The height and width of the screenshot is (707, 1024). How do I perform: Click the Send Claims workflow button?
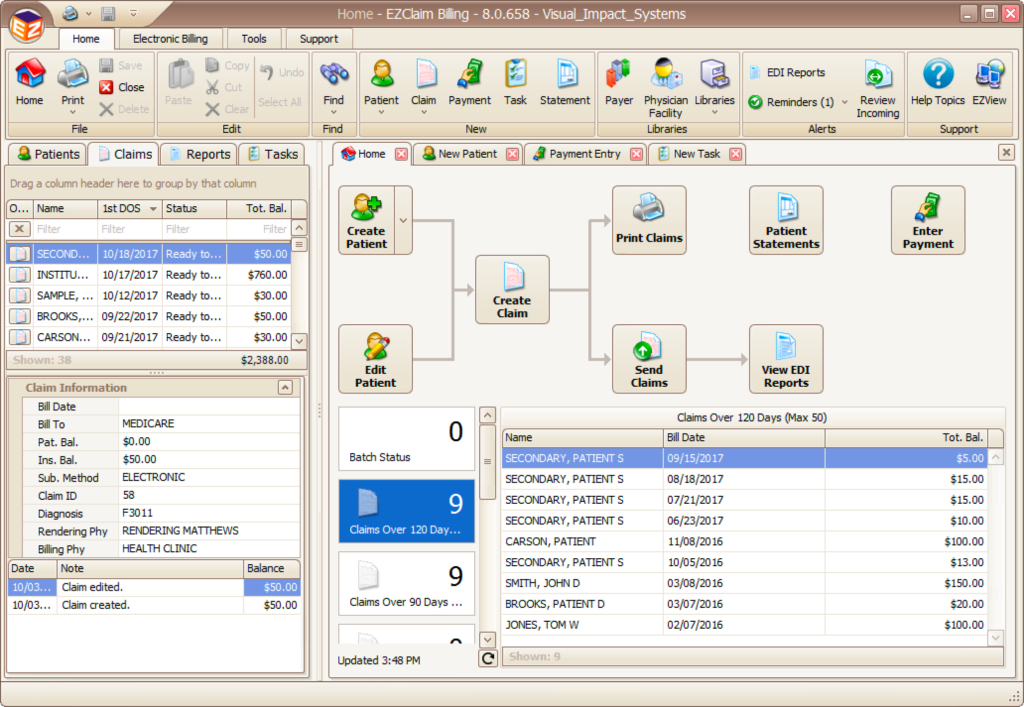point(649,359)
